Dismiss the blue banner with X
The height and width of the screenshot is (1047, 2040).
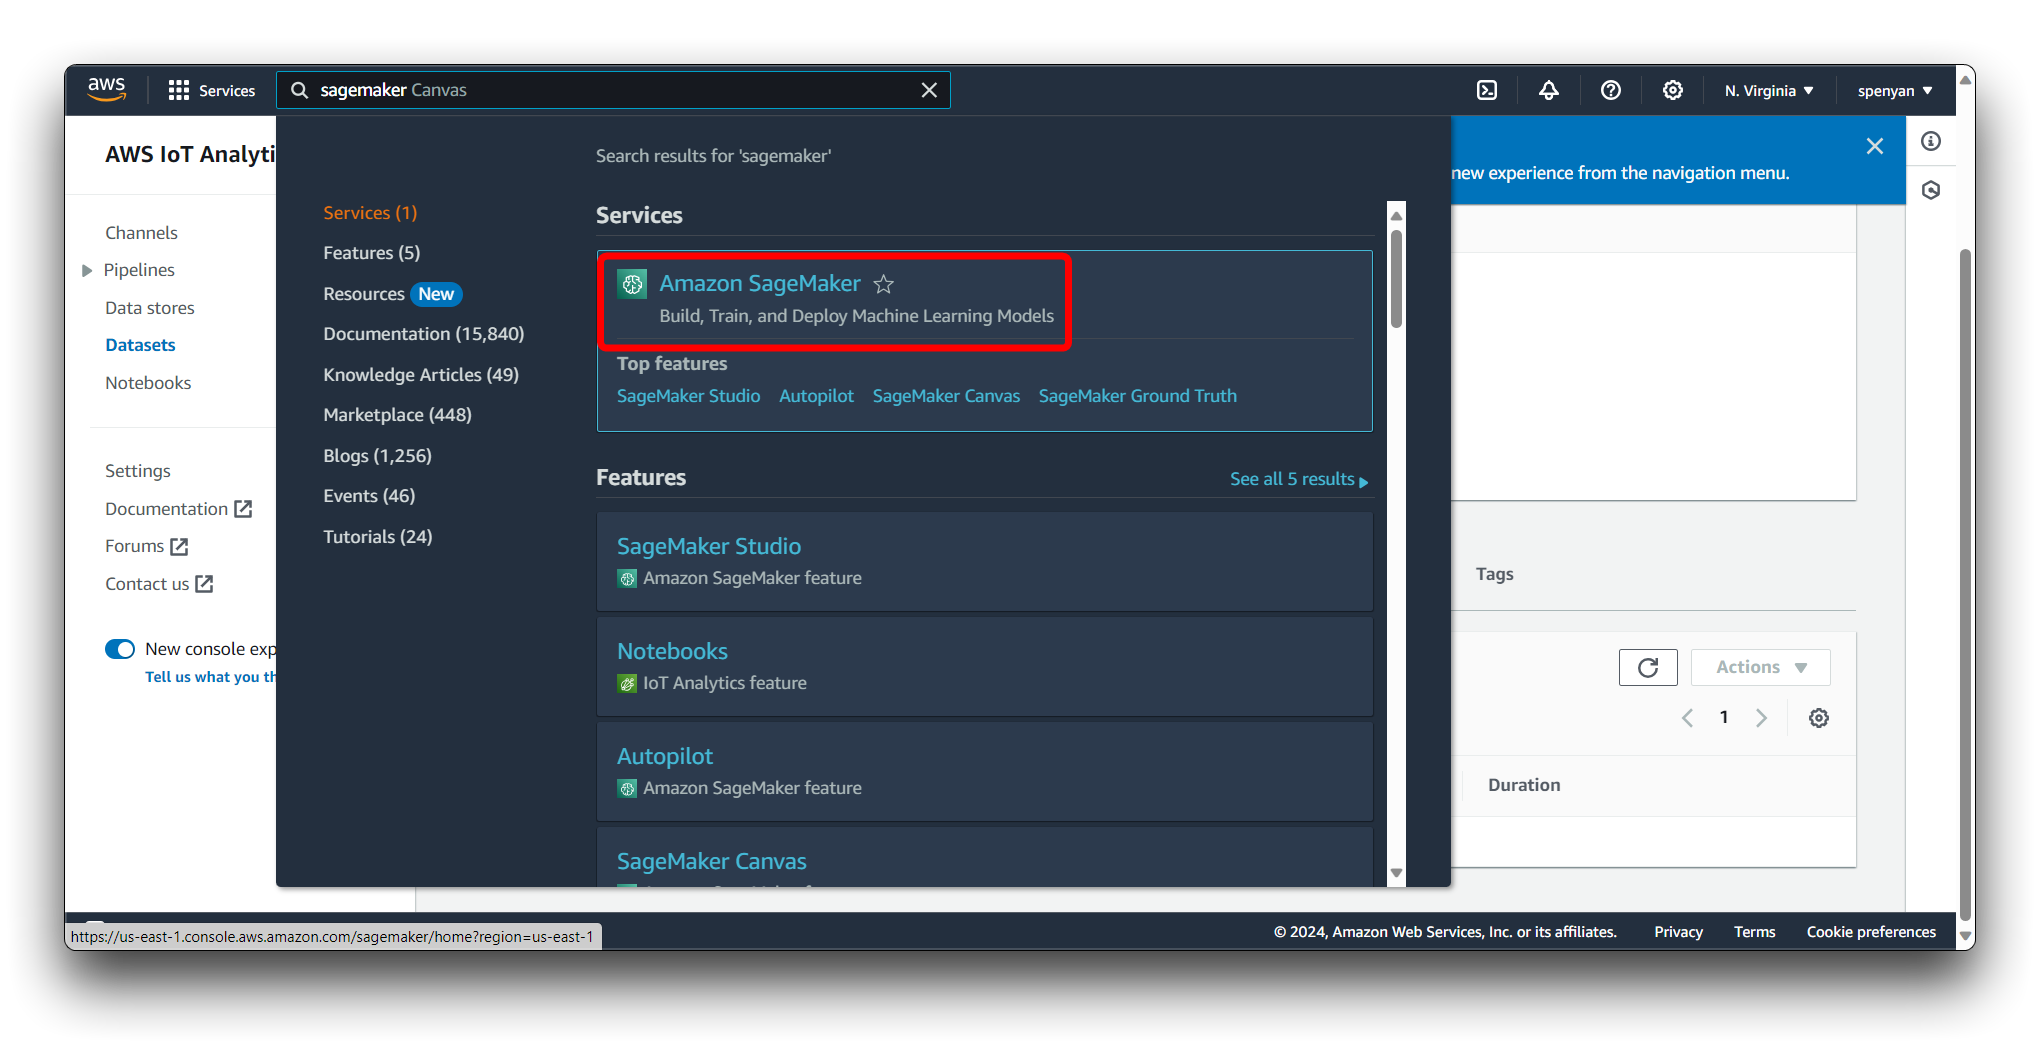[x=1875, y=146]
